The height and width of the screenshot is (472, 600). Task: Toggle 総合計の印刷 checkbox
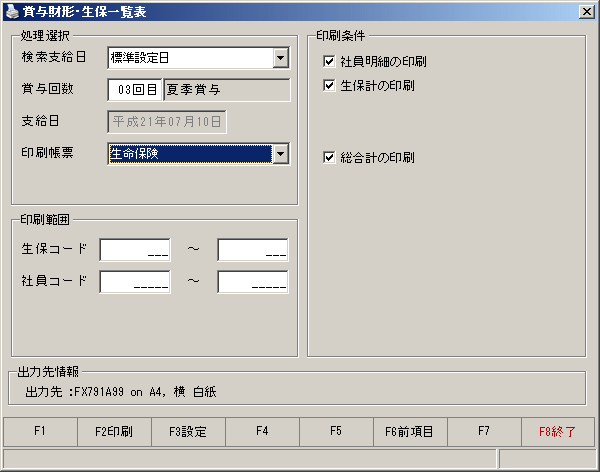(x=329, y=157)
